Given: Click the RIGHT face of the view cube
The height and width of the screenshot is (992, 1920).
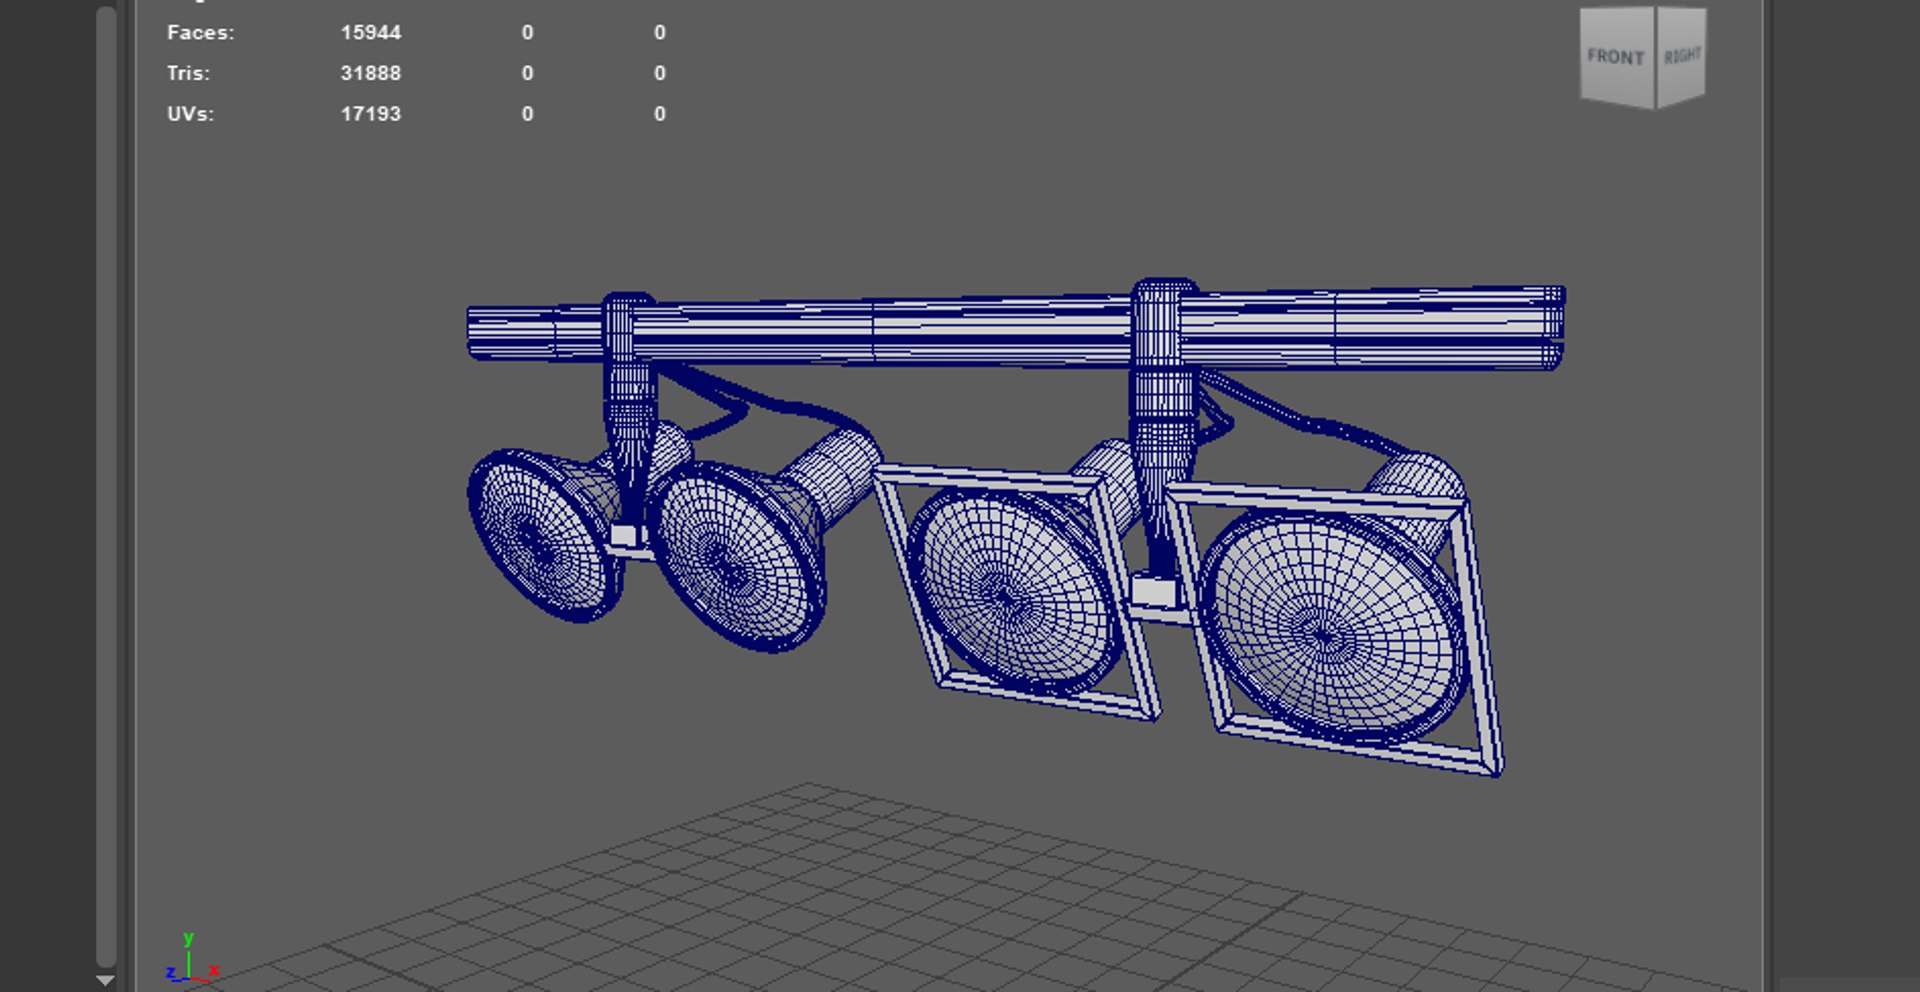Looking at the screenshot, I should pos(1682,56).
